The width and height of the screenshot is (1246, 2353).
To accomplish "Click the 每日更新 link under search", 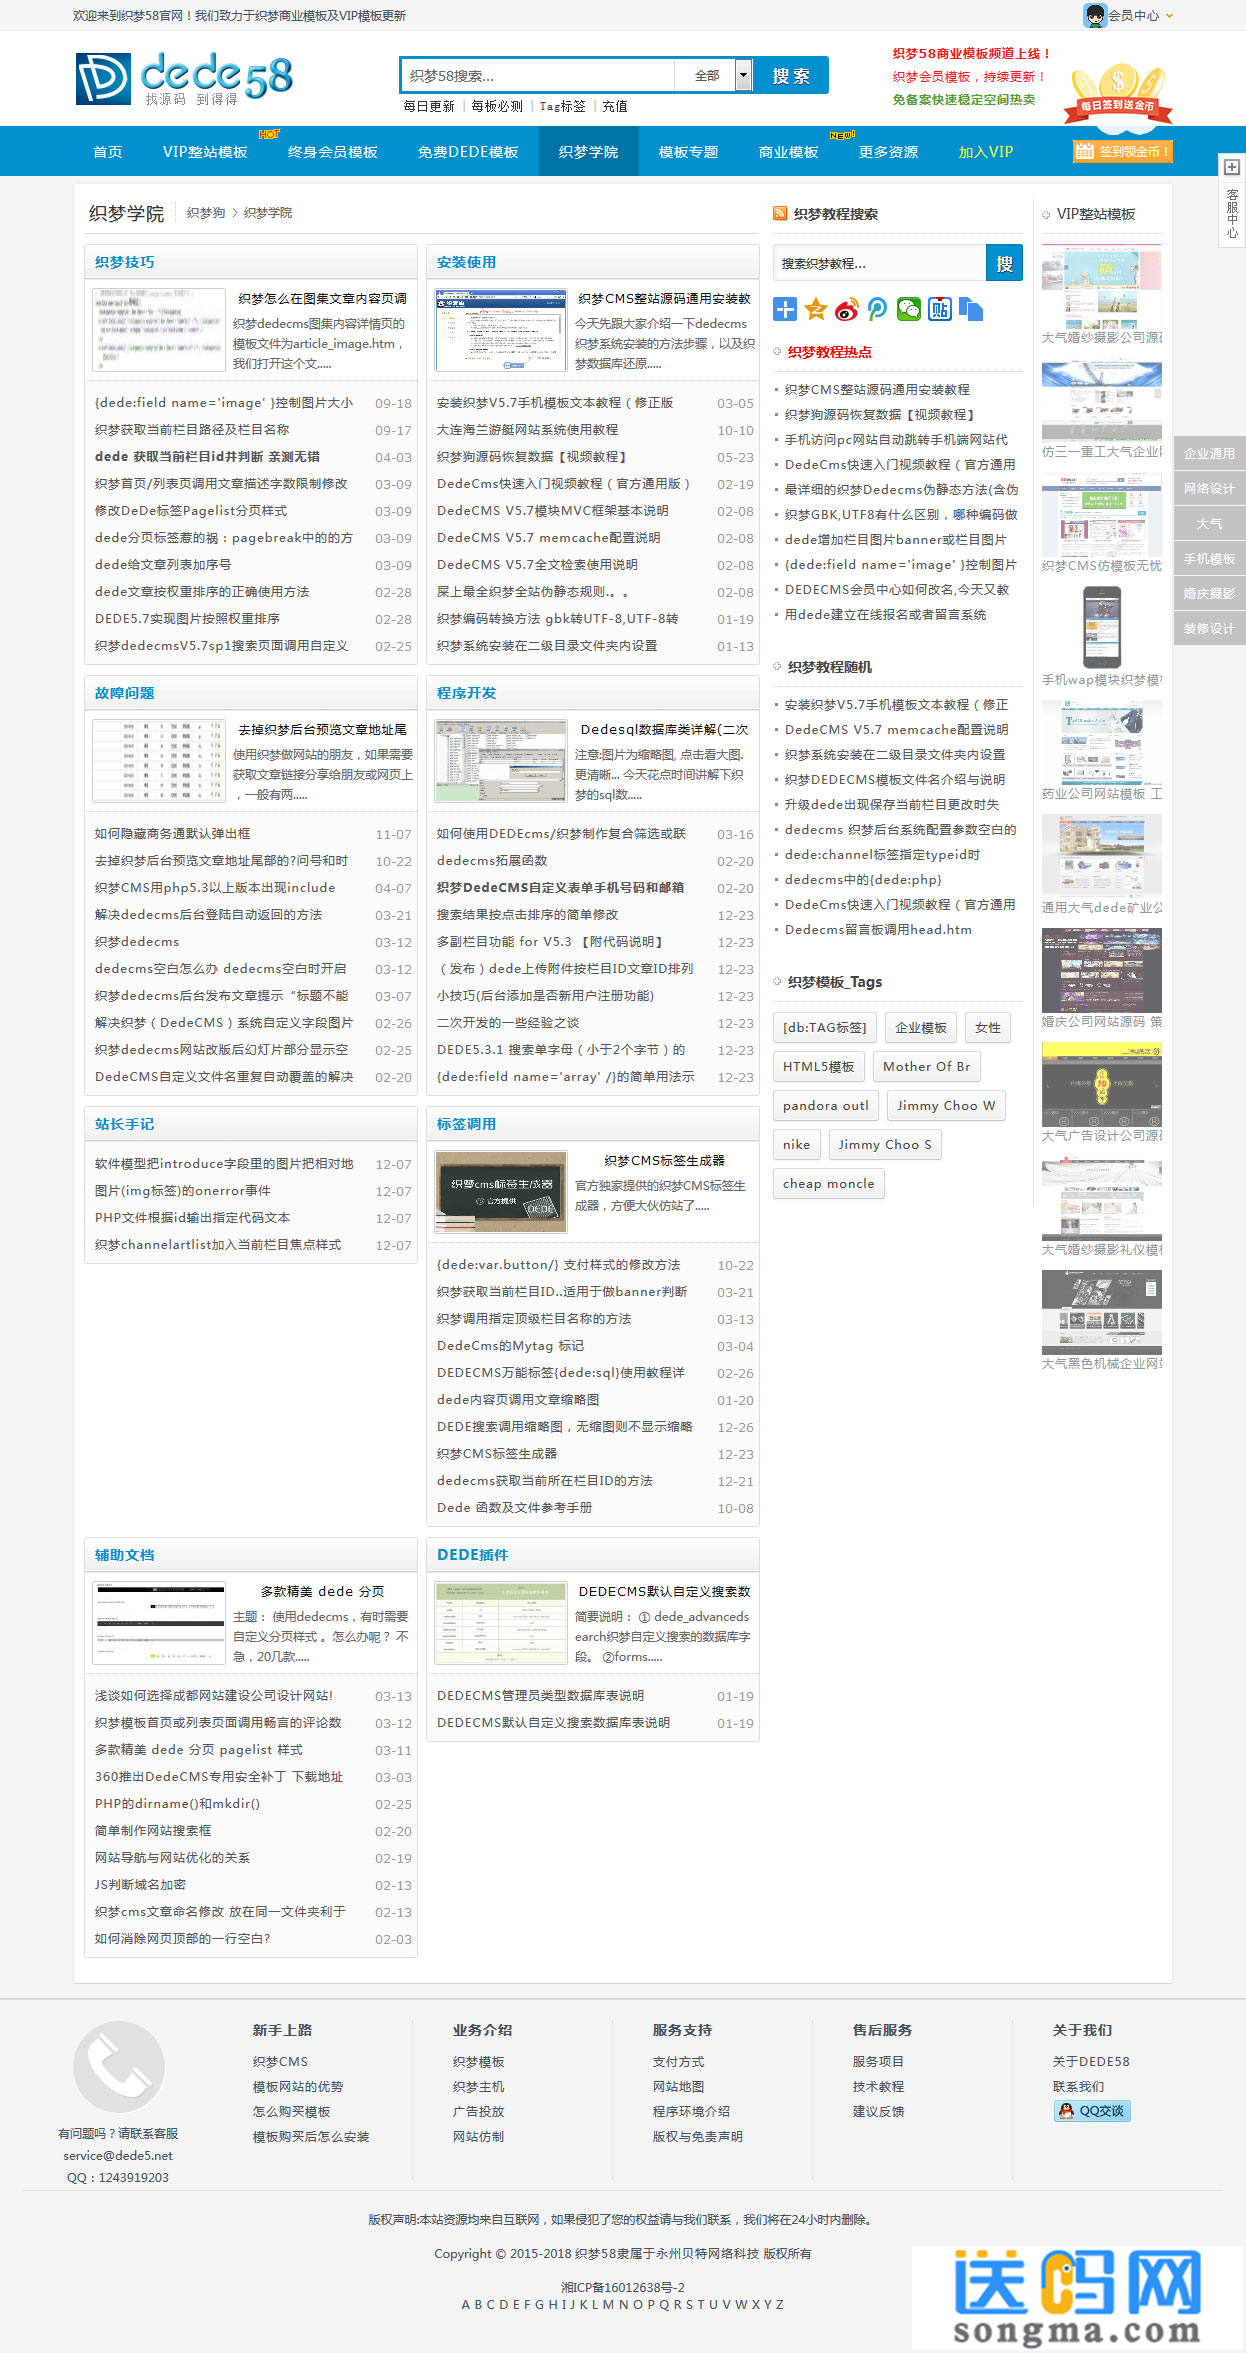I will pos(429,106).
